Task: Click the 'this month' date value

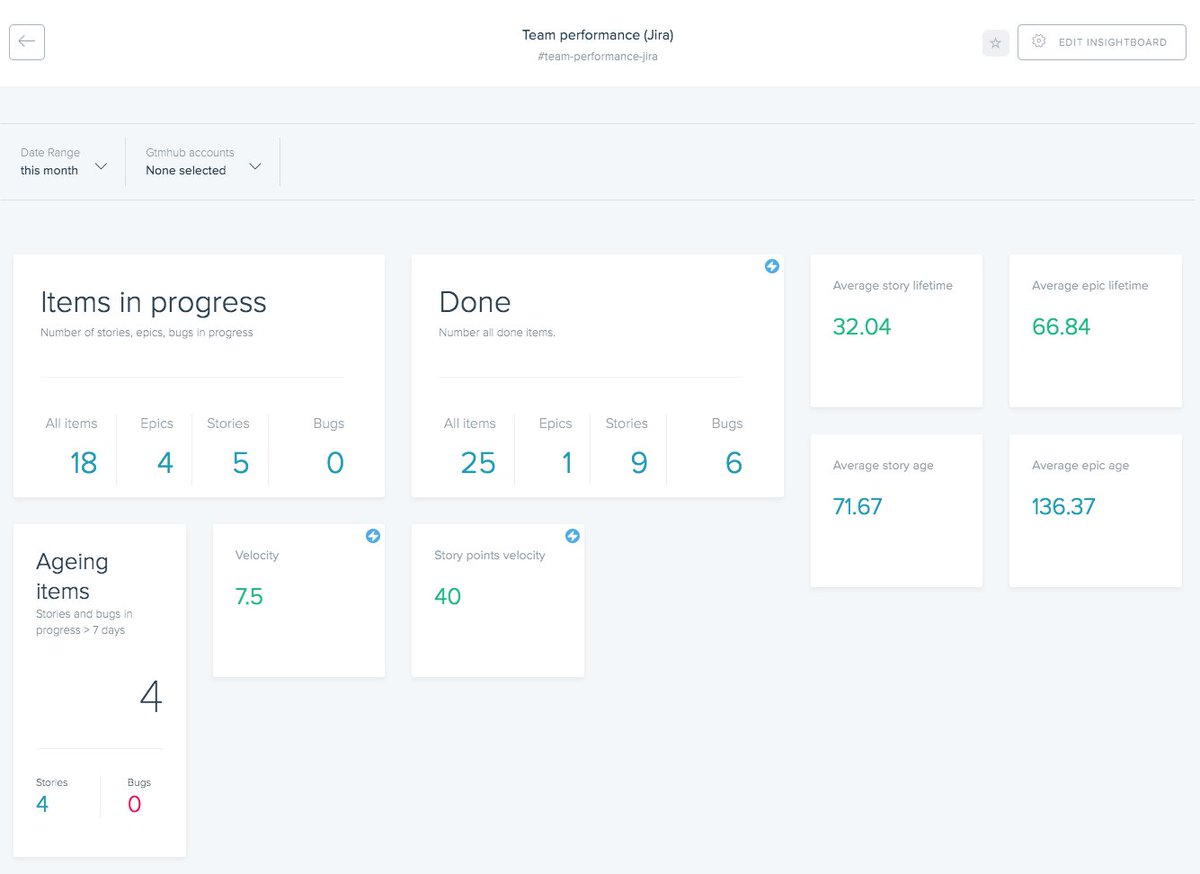Action: 49,171
